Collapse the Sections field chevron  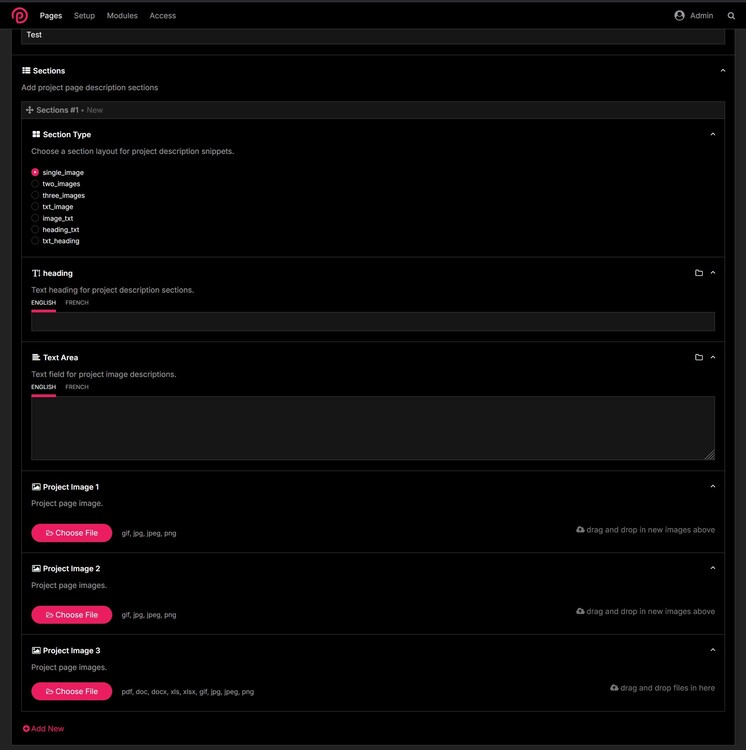pos(723,71)
